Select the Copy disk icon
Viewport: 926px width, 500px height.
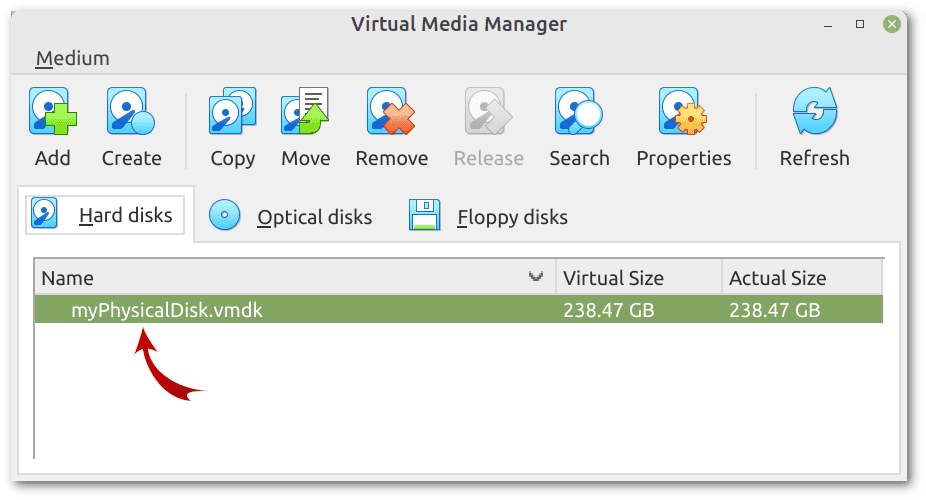click(233, 111)
